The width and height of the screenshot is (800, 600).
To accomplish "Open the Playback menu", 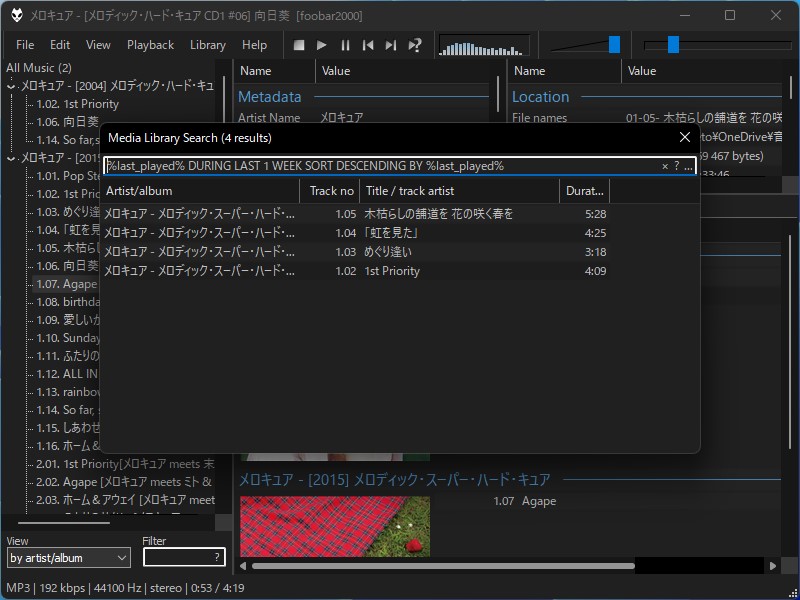I will click(150, 44).
